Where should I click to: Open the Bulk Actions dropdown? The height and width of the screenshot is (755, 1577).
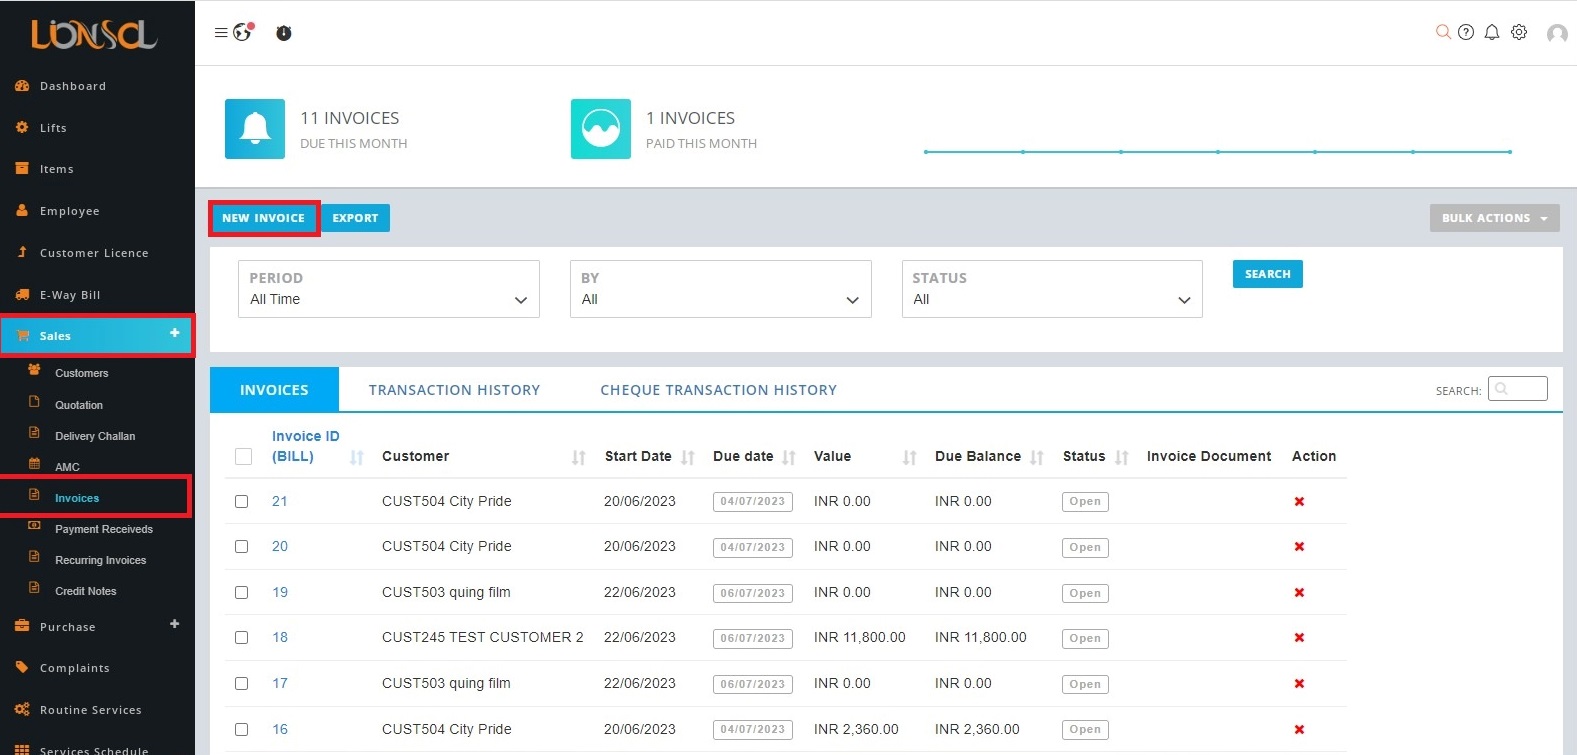[x=1494, y=218]
